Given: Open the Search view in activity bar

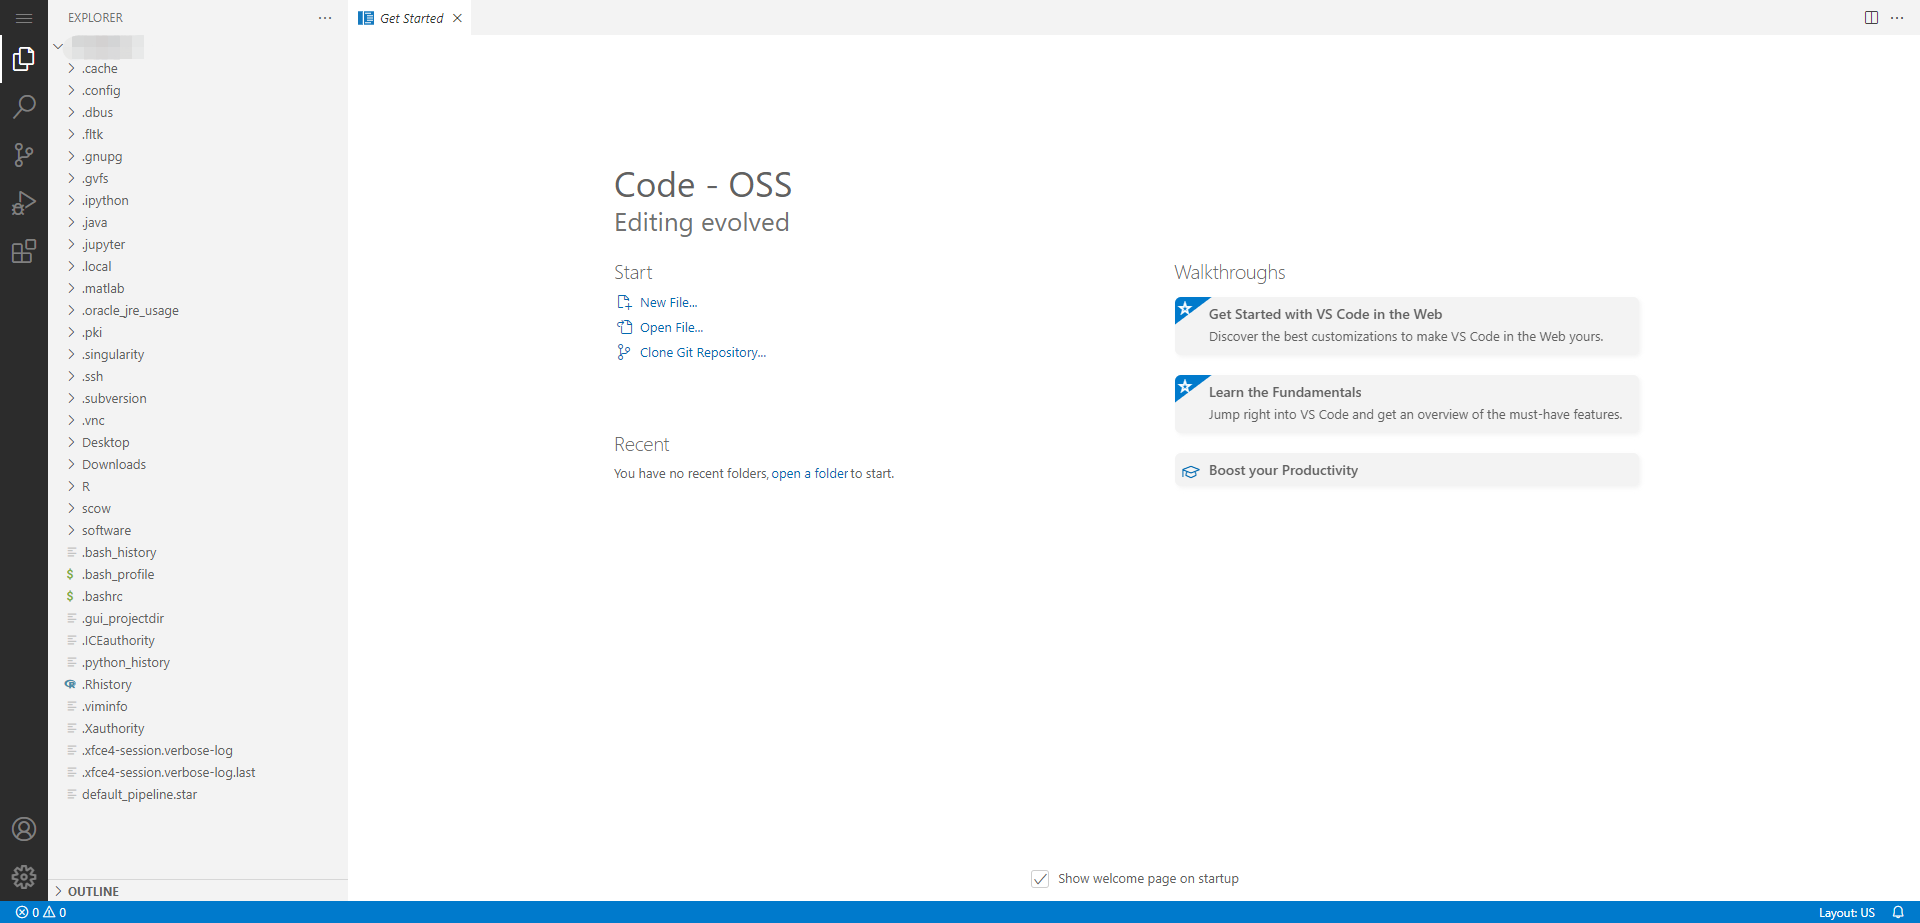Looking at the screenshot, I should pyautogui.click(x=24, y=106).
